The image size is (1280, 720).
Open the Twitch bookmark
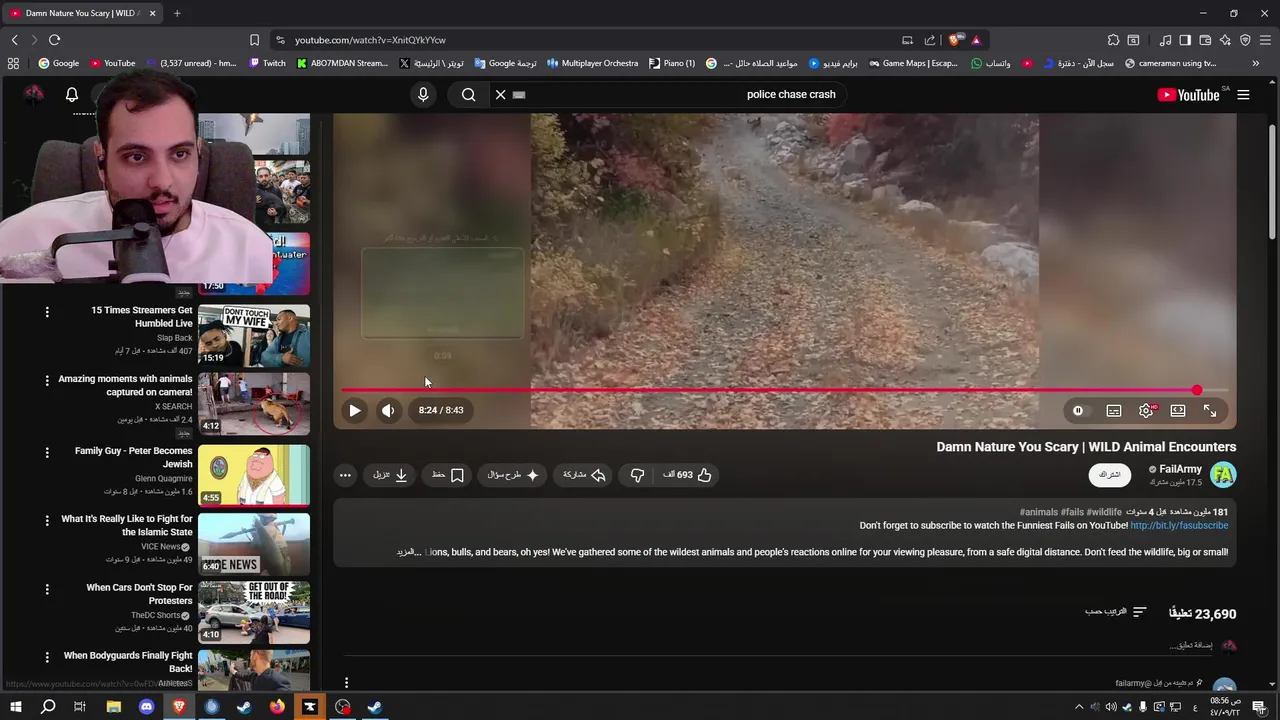tap(267, 63)
